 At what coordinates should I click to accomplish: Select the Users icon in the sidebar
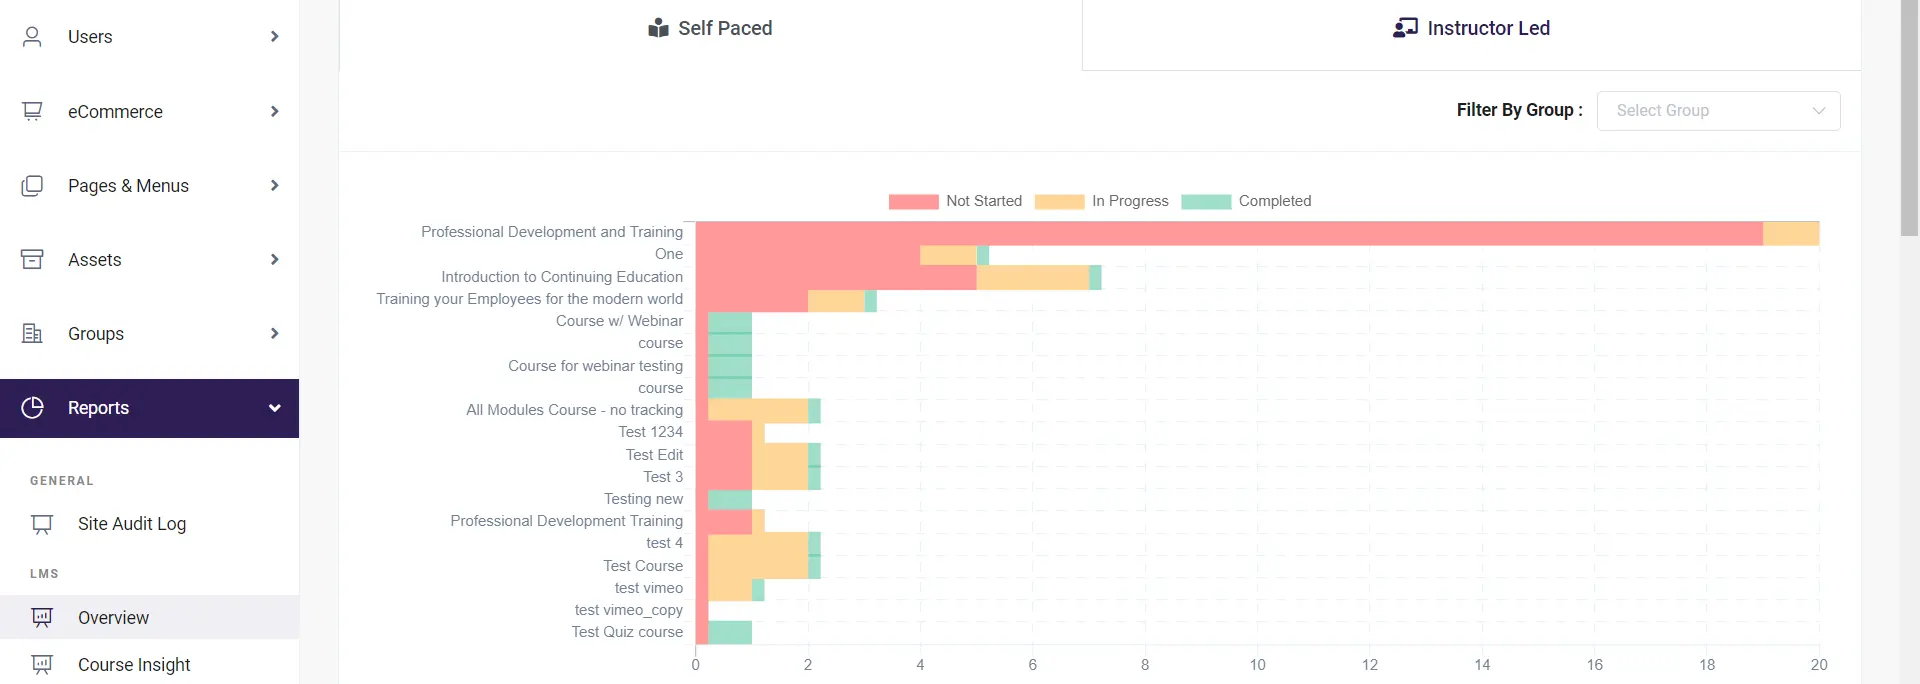pos(33,36)
